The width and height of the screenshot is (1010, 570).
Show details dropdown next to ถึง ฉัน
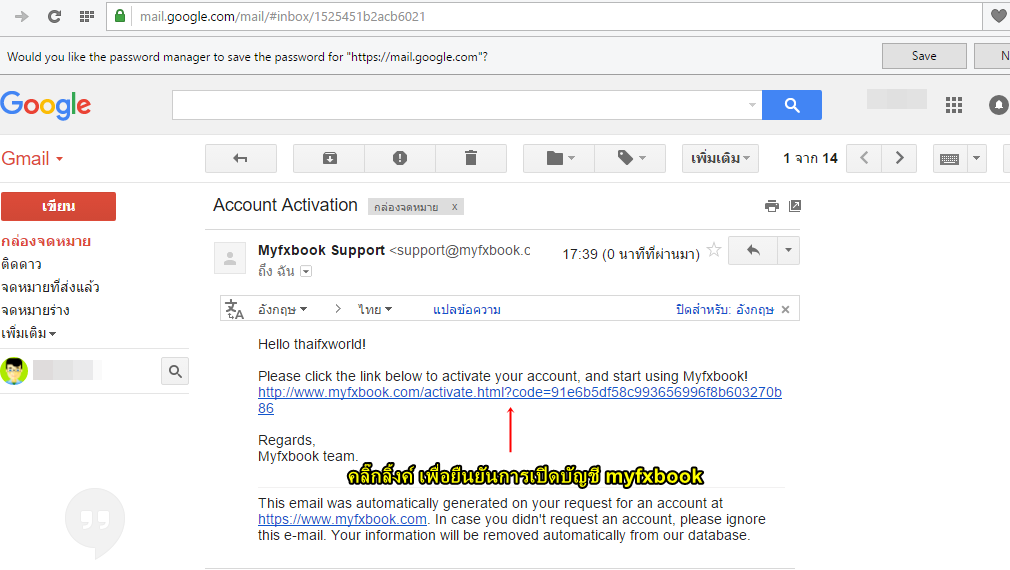coord(306,271)
